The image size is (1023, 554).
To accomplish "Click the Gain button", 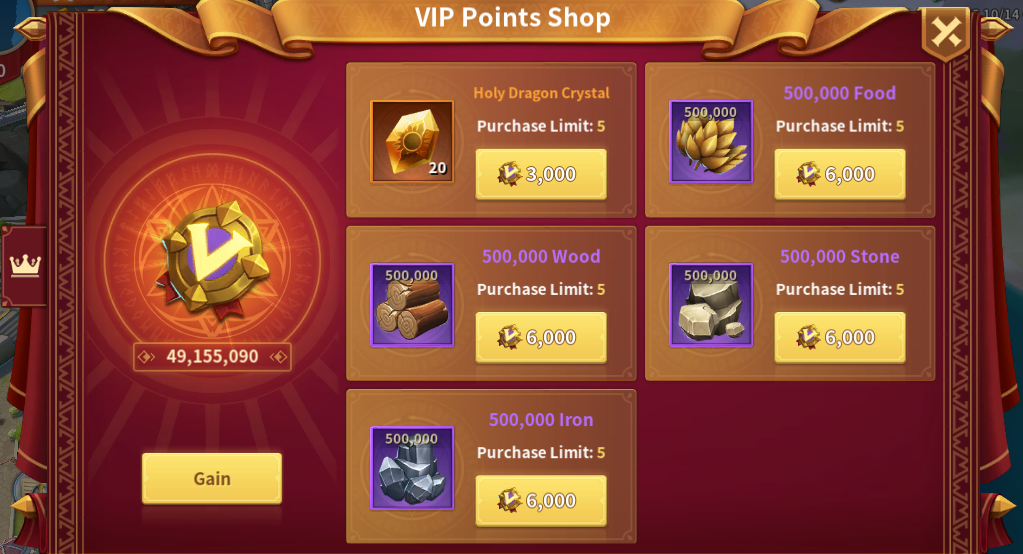I will click(212, 478).
